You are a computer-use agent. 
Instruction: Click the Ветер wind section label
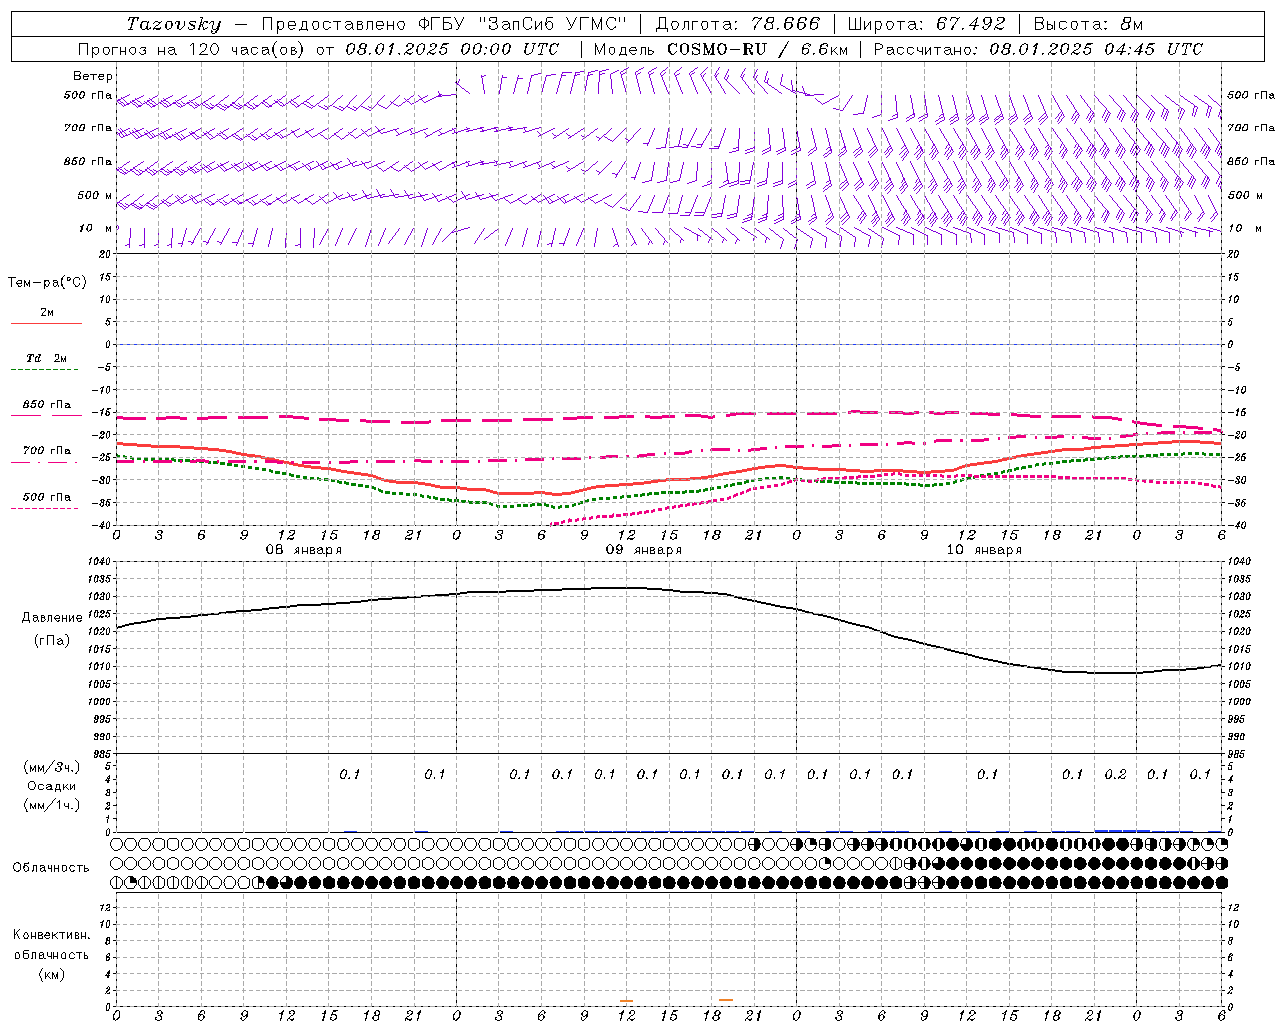tap(93, 76)
